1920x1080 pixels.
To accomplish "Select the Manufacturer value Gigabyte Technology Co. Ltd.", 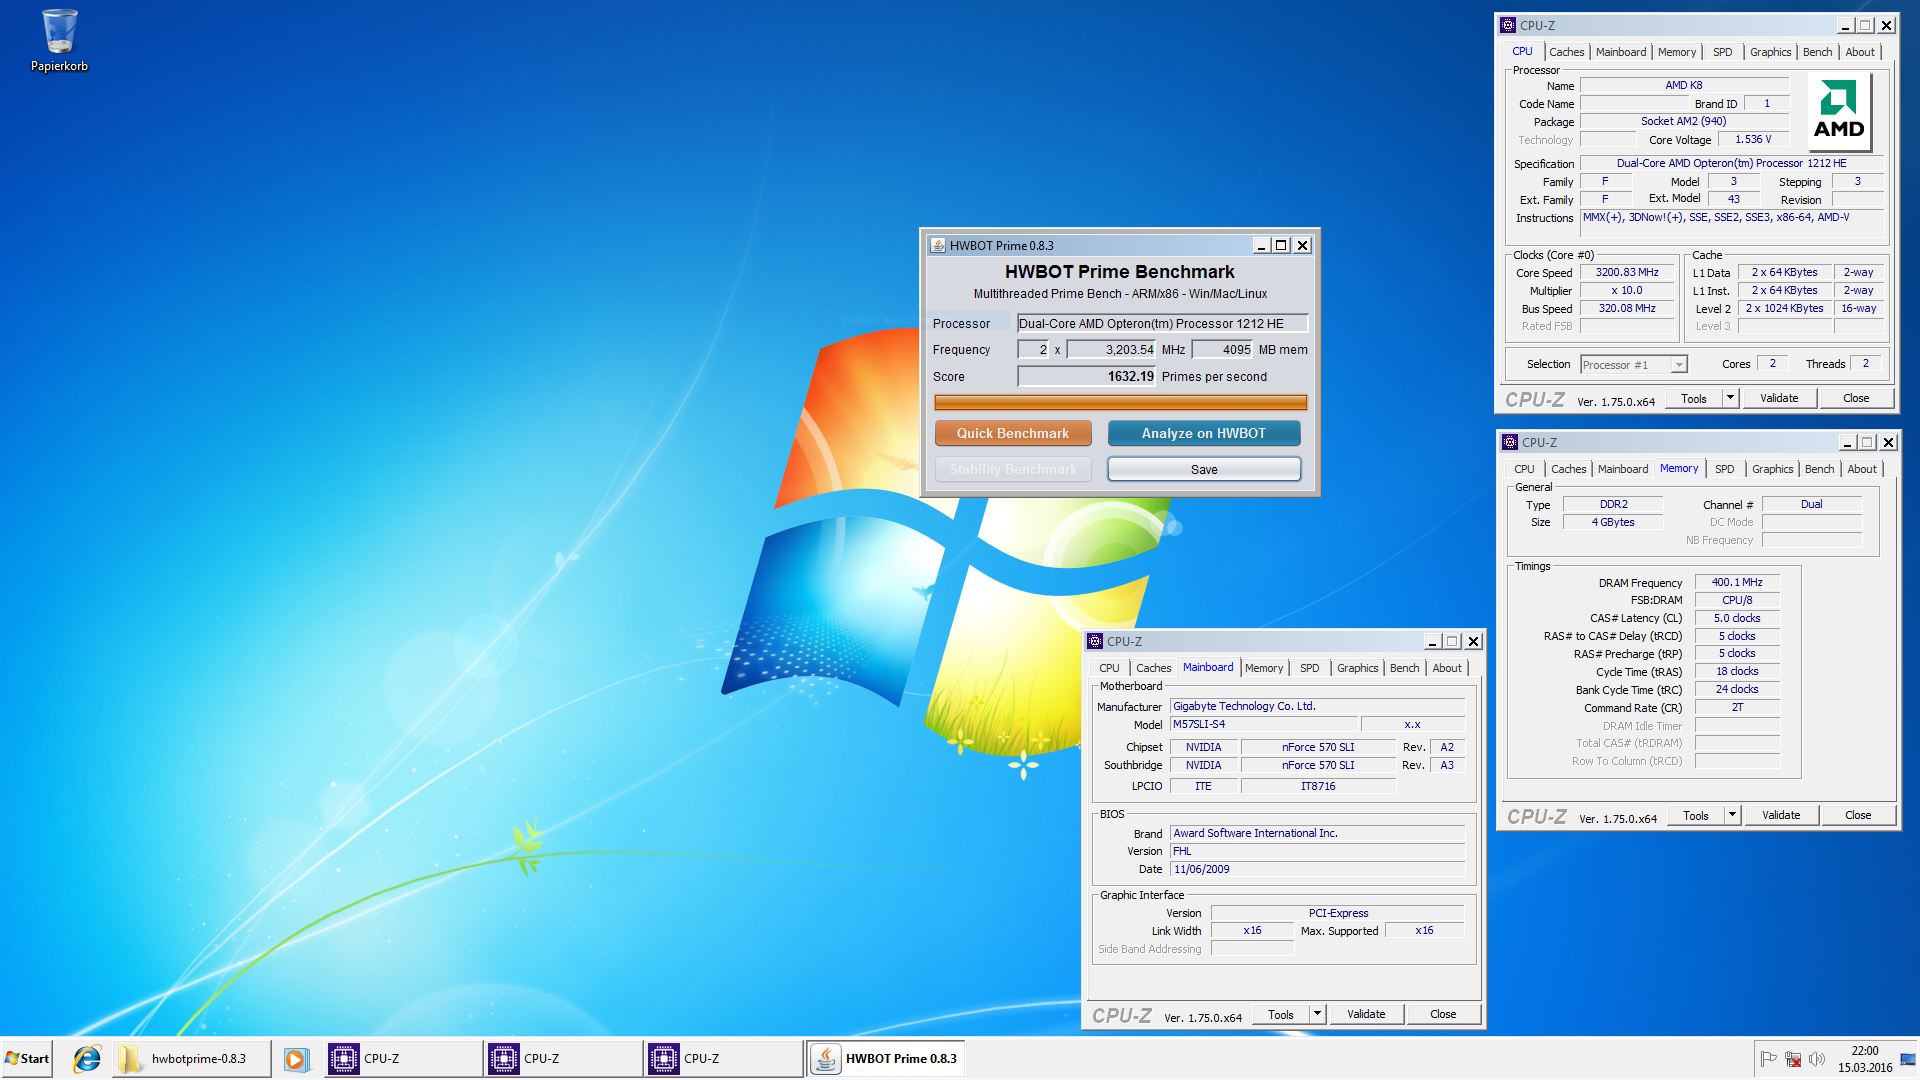I will (1318, 706).
